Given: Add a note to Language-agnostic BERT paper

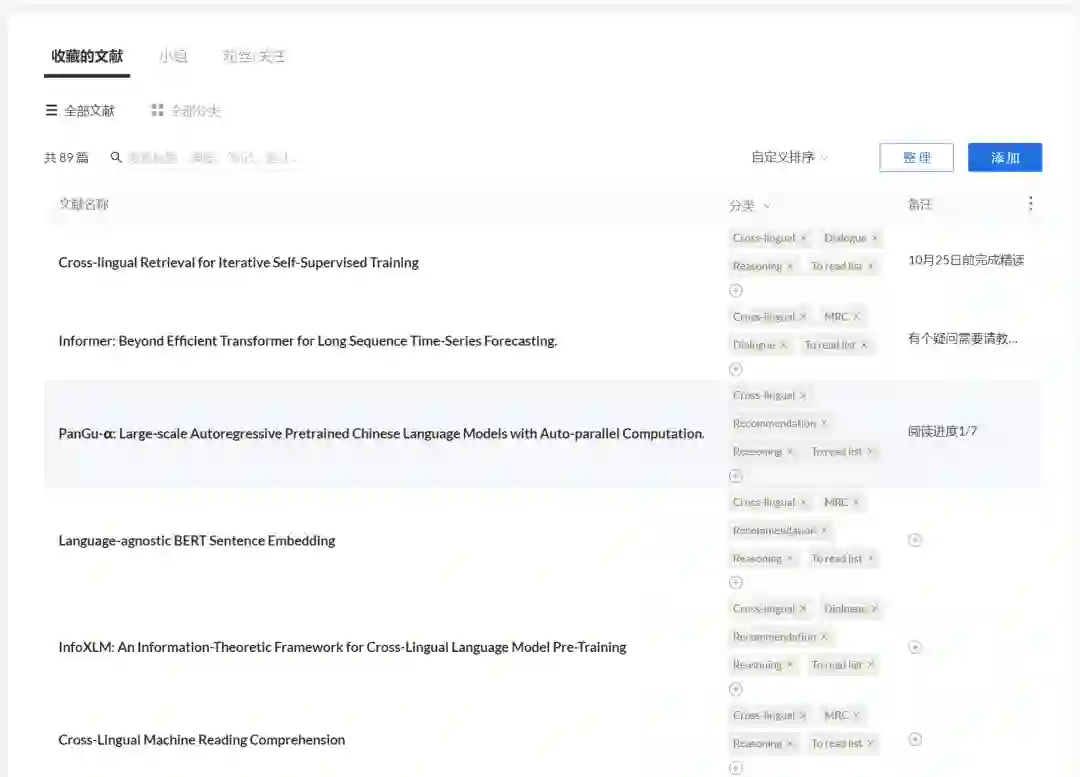Looking at the screenshot, I should 915,540.
